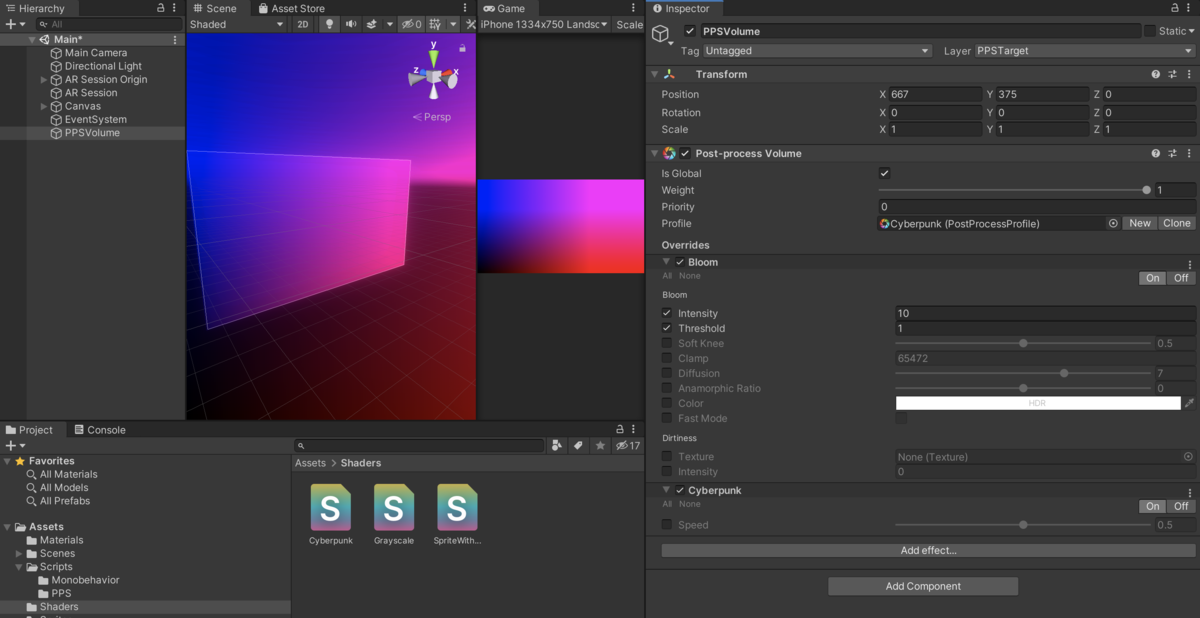Enable Soft Knee override checkbox
The width and height of the screenshot is (1200, 618).
(x=667, y=343)
